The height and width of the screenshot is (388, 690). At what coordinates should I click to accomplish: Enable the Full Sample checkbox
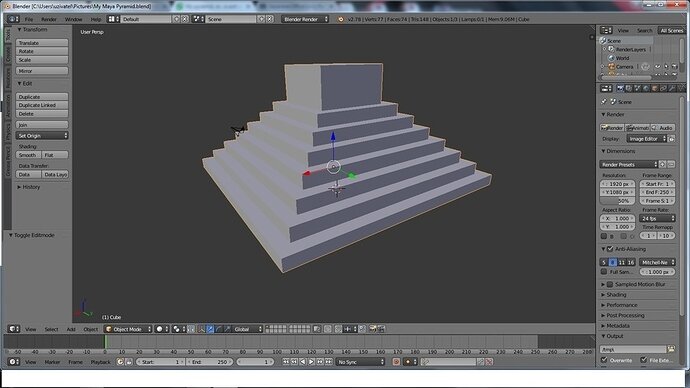coord(604,272)
